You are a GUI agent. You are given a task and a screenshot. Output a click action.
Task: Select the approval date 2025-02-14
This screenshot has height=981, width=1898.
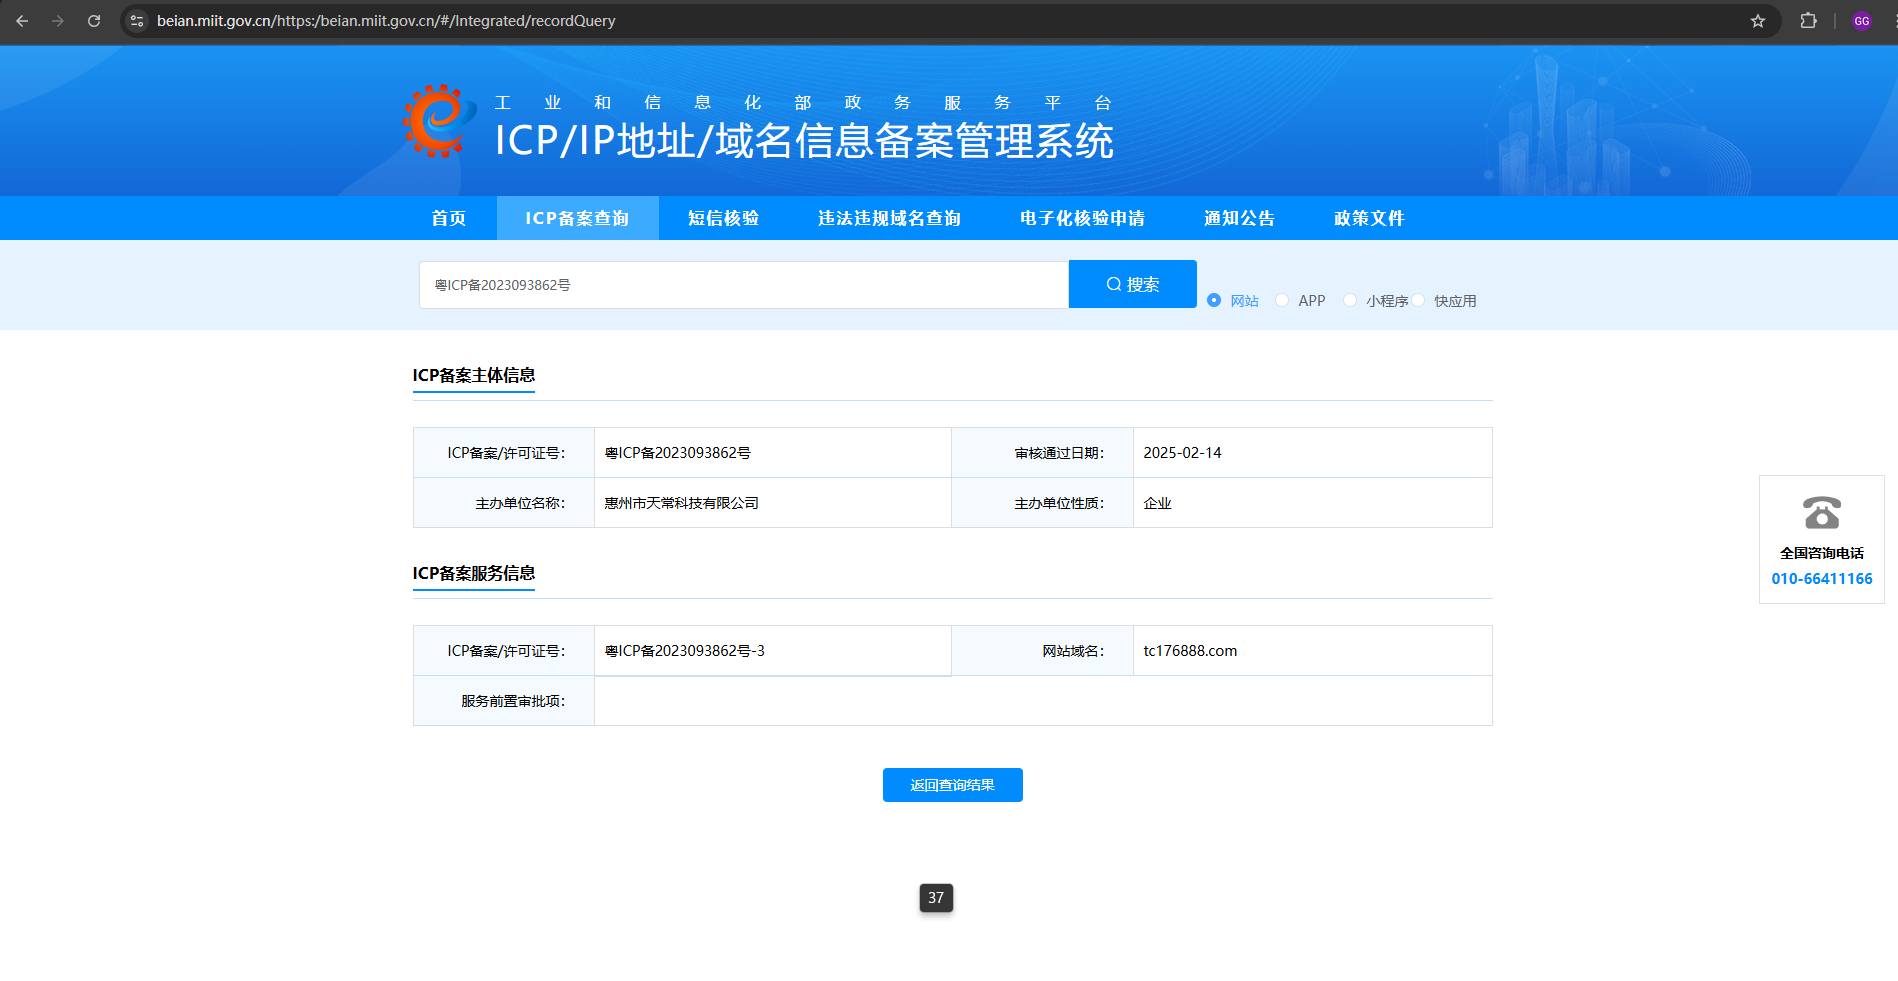coord(1182,453)
